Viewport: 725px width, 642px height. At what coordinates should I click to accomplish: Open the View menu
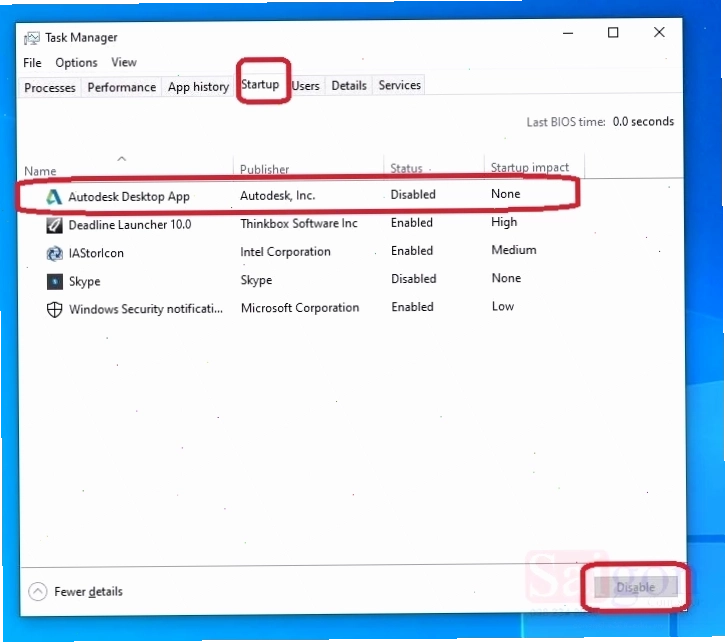pyautogui.click(x=123, y=62)
